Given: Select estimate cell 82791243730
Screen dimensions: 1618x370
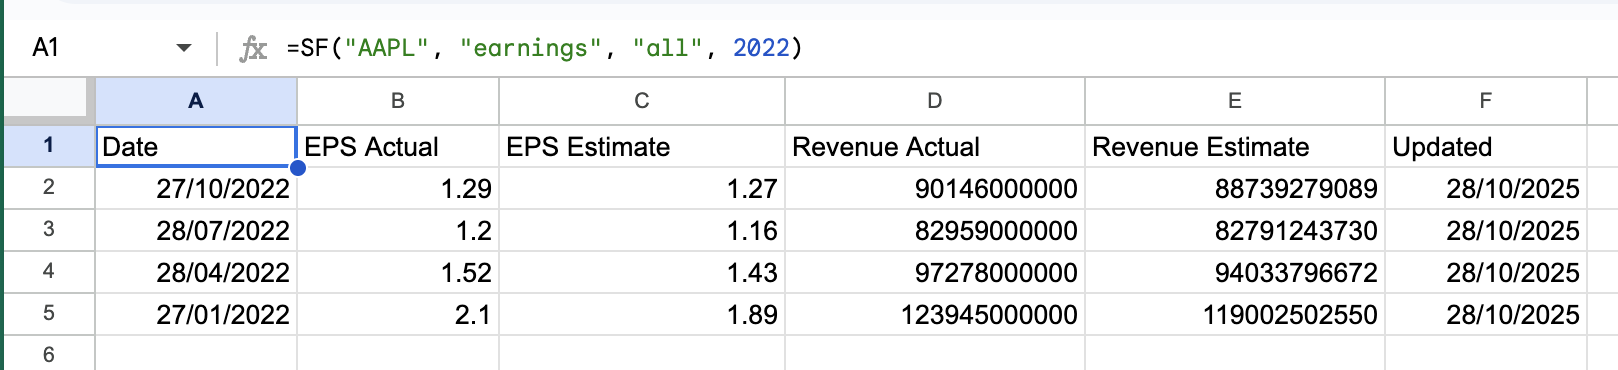Looking at the screenshot, I should pos(1235,230).
